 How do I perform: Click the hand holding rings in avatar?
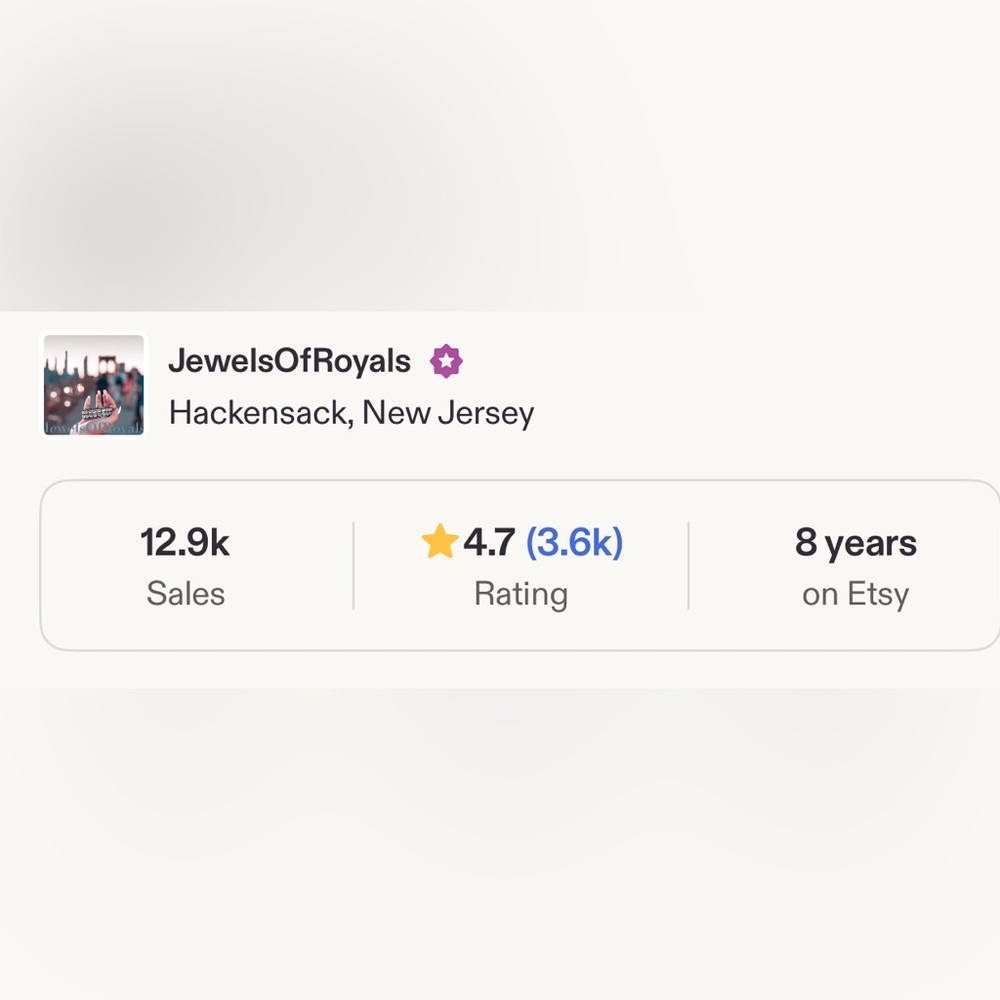point(98,410)
